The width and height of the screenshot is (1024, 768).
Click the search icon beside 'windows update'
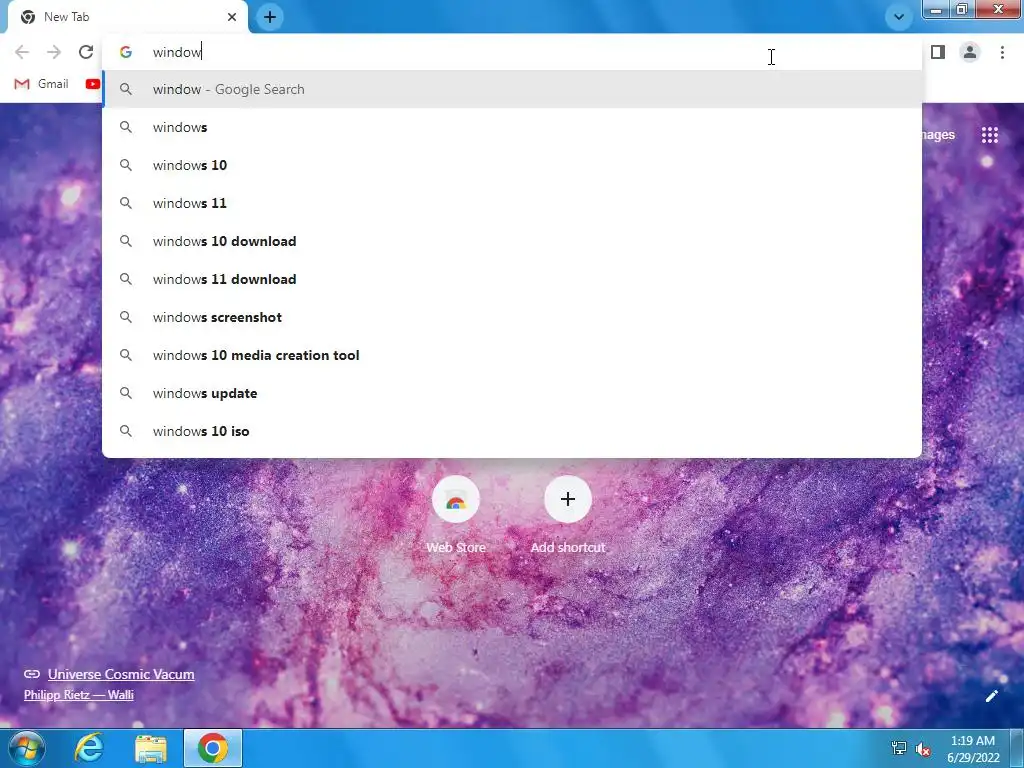pos(125,393)
